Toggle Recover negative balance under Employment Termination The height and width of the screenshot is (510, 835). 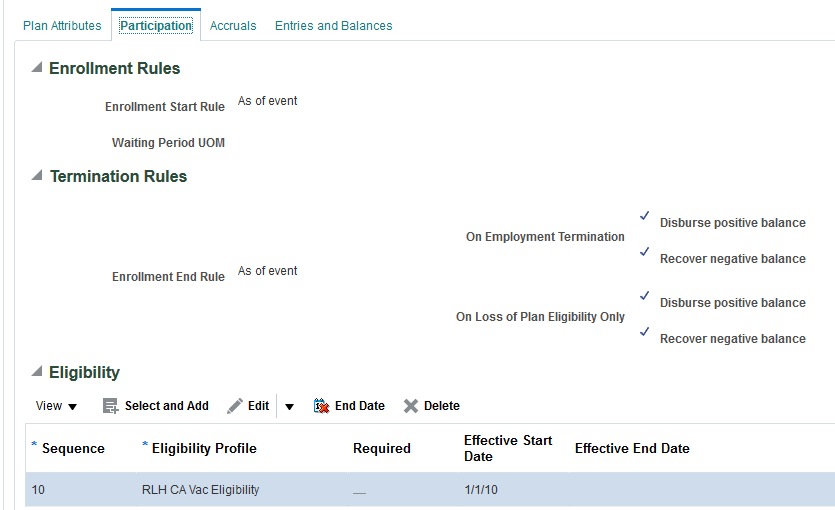point(645,252)
